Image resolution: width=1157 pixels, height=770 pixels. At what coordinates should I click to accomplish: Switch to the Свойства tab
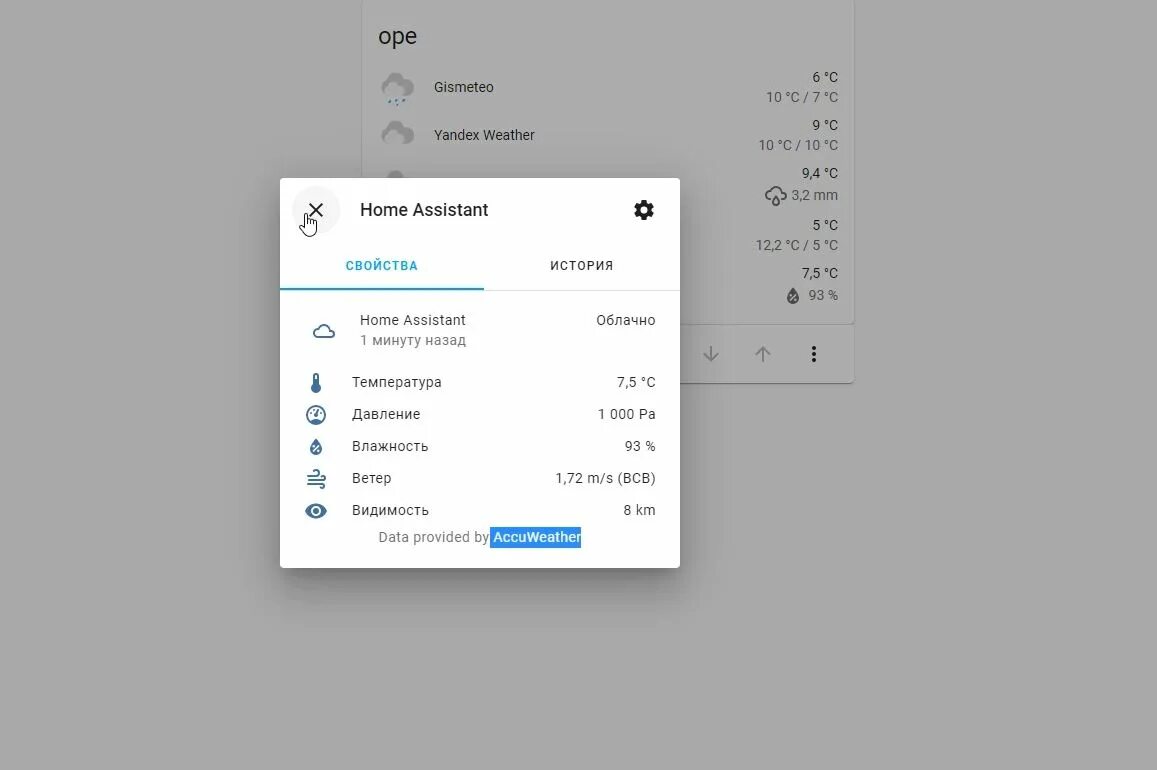(x=381, y=266)
